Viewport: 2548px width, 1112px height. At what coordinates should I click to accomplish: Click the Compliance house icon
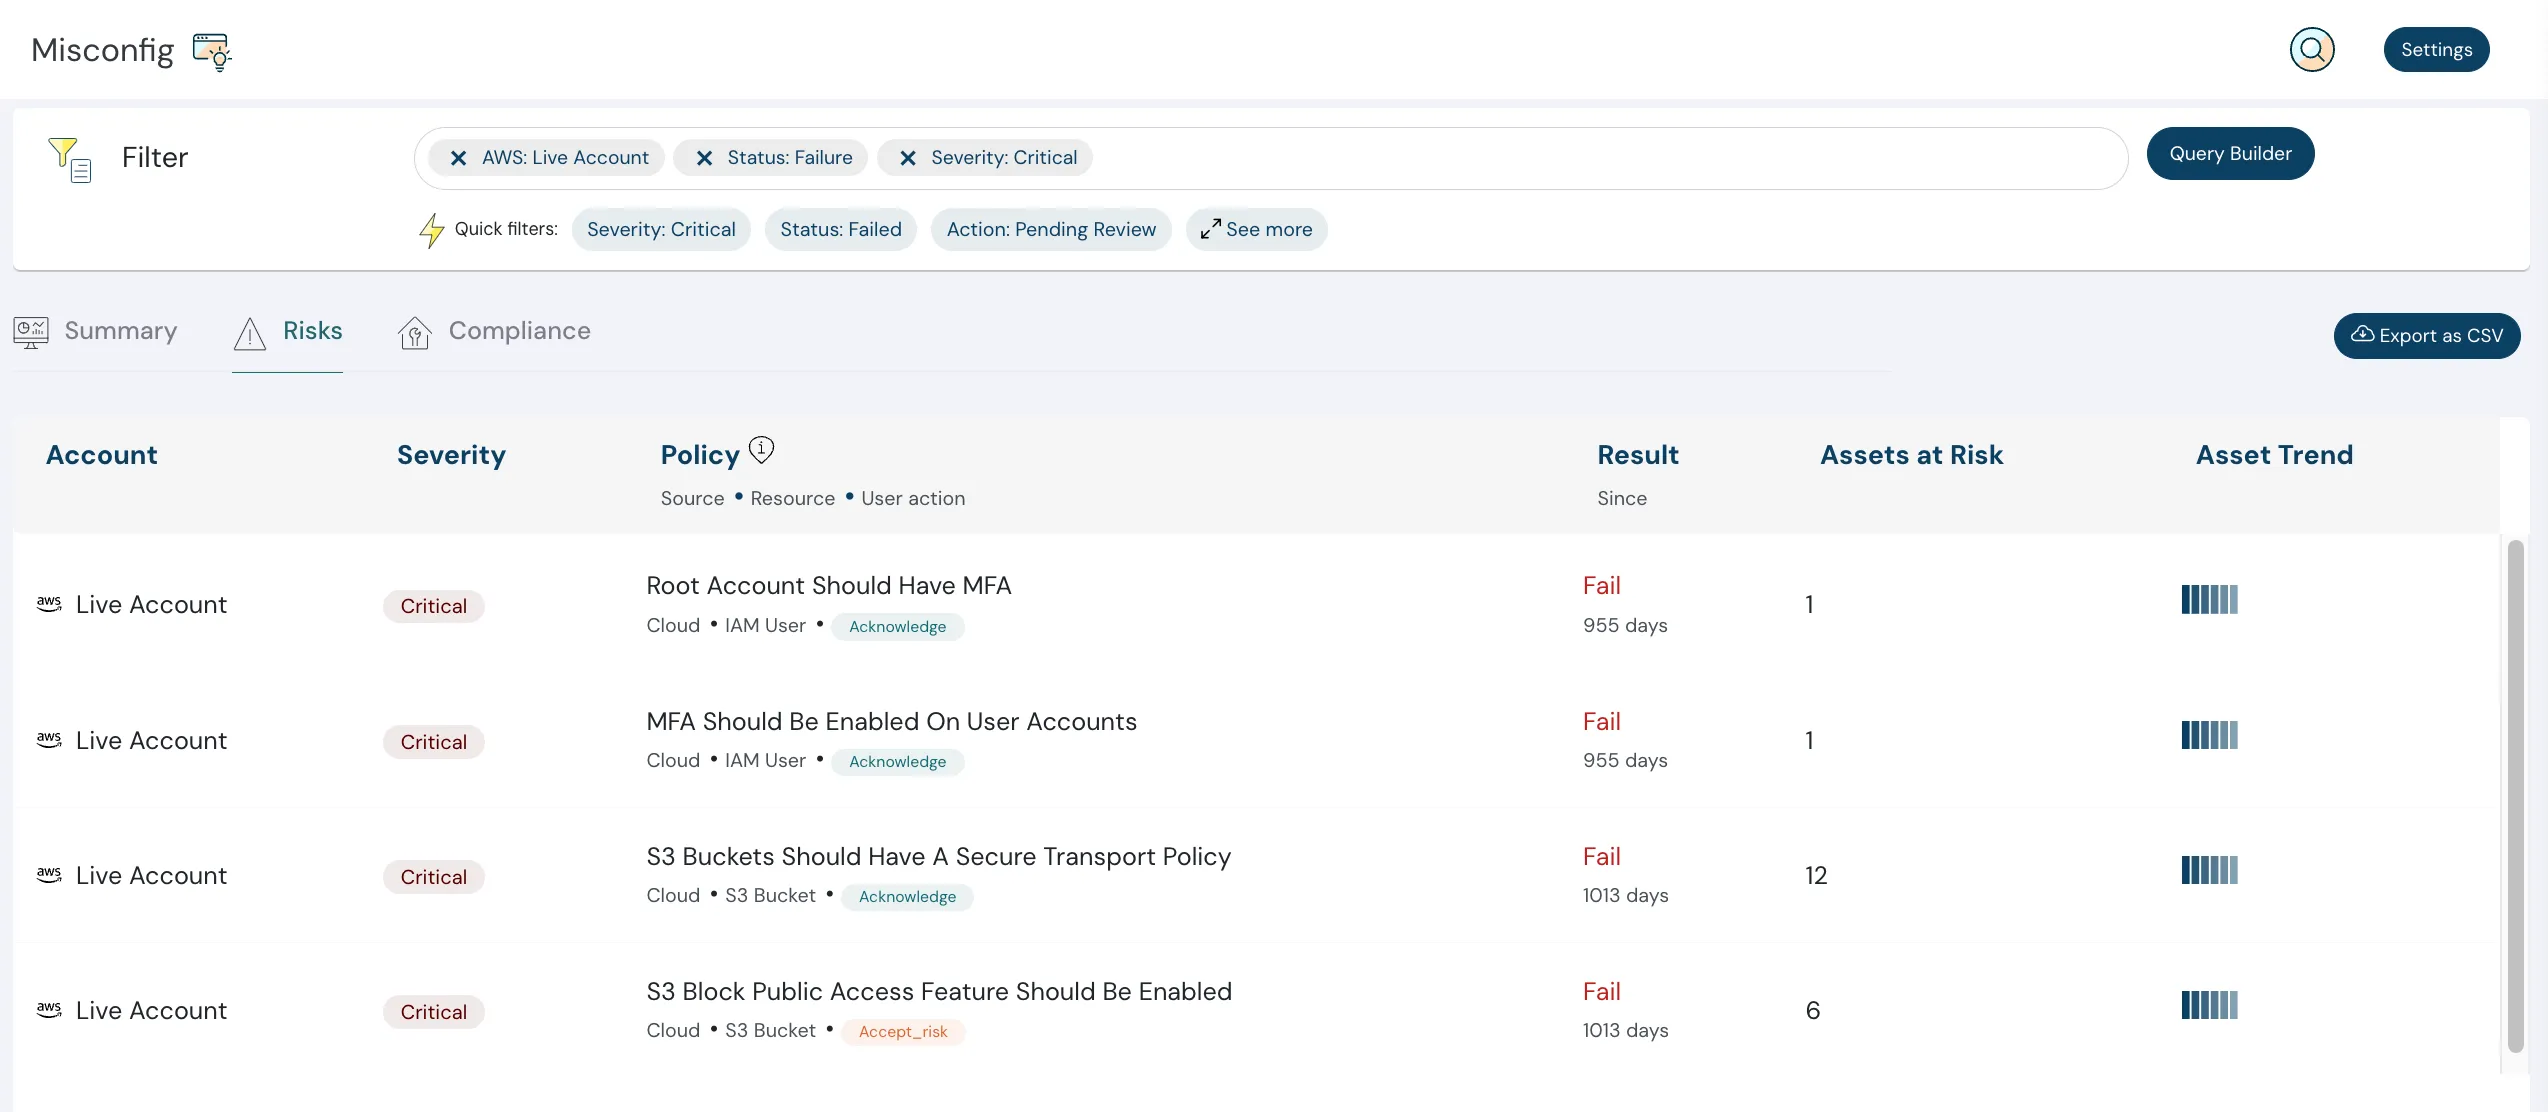(x=414, y=333)
